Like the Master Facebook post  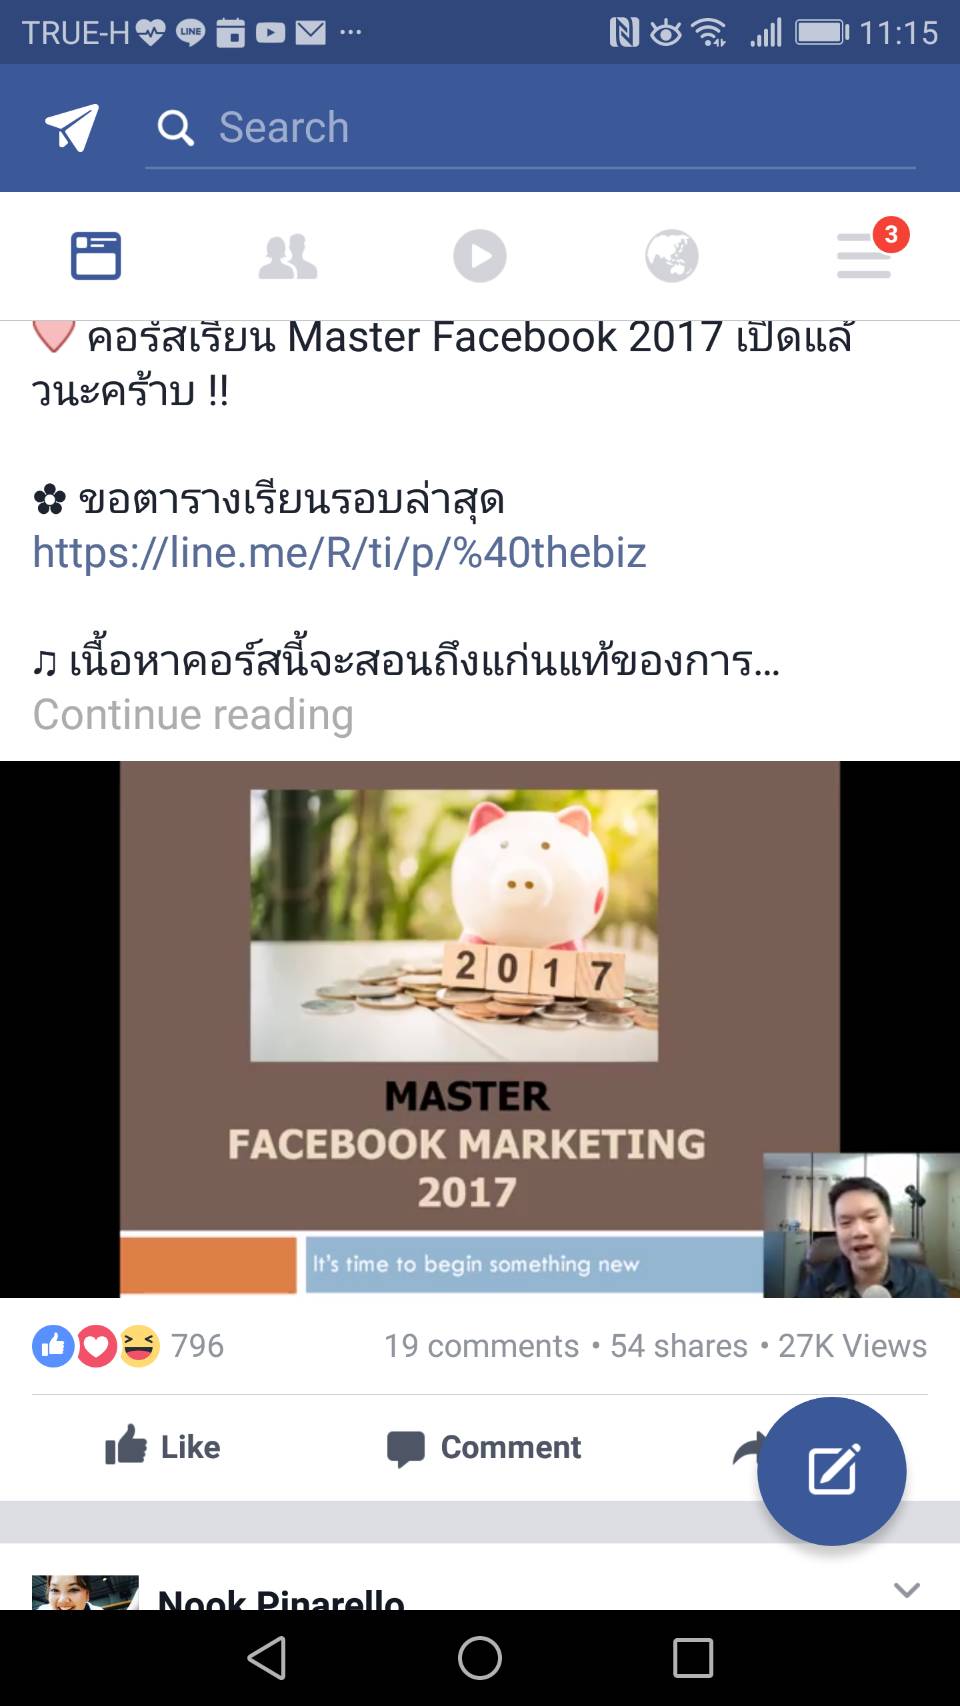pyautogui.click(x=162, y=1447)
